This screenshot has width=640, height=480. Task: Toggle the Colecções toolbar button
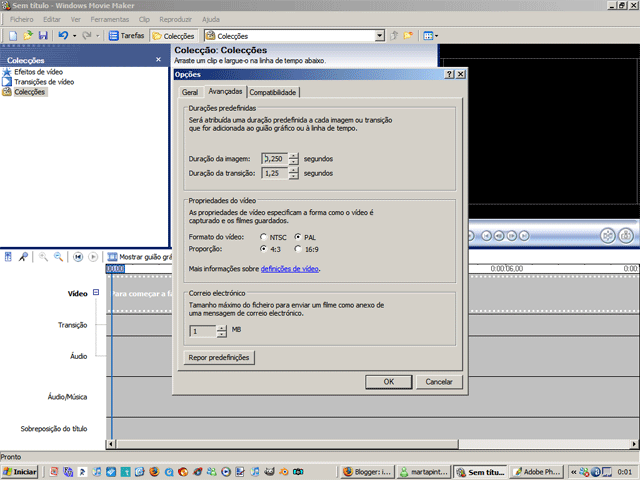pyautogui.click(x=174, y=36)
